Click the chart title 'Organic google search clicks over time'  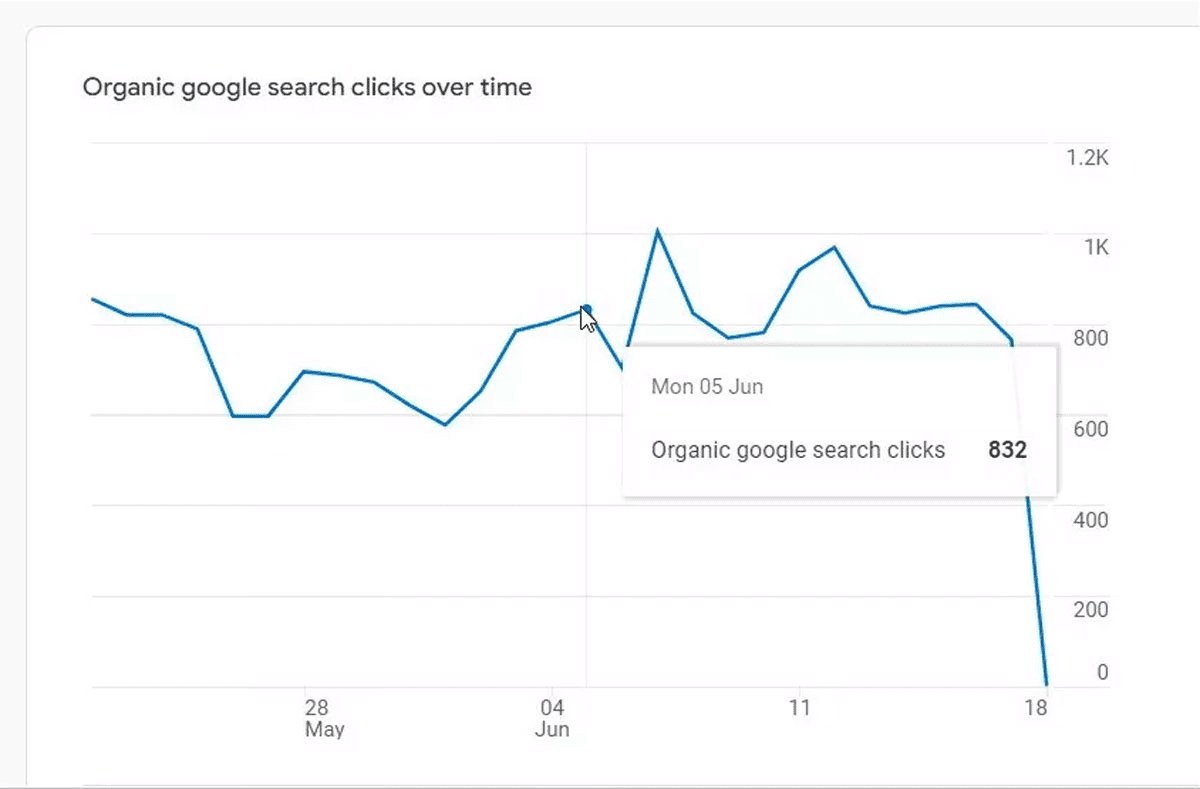(x=307, y=87)
